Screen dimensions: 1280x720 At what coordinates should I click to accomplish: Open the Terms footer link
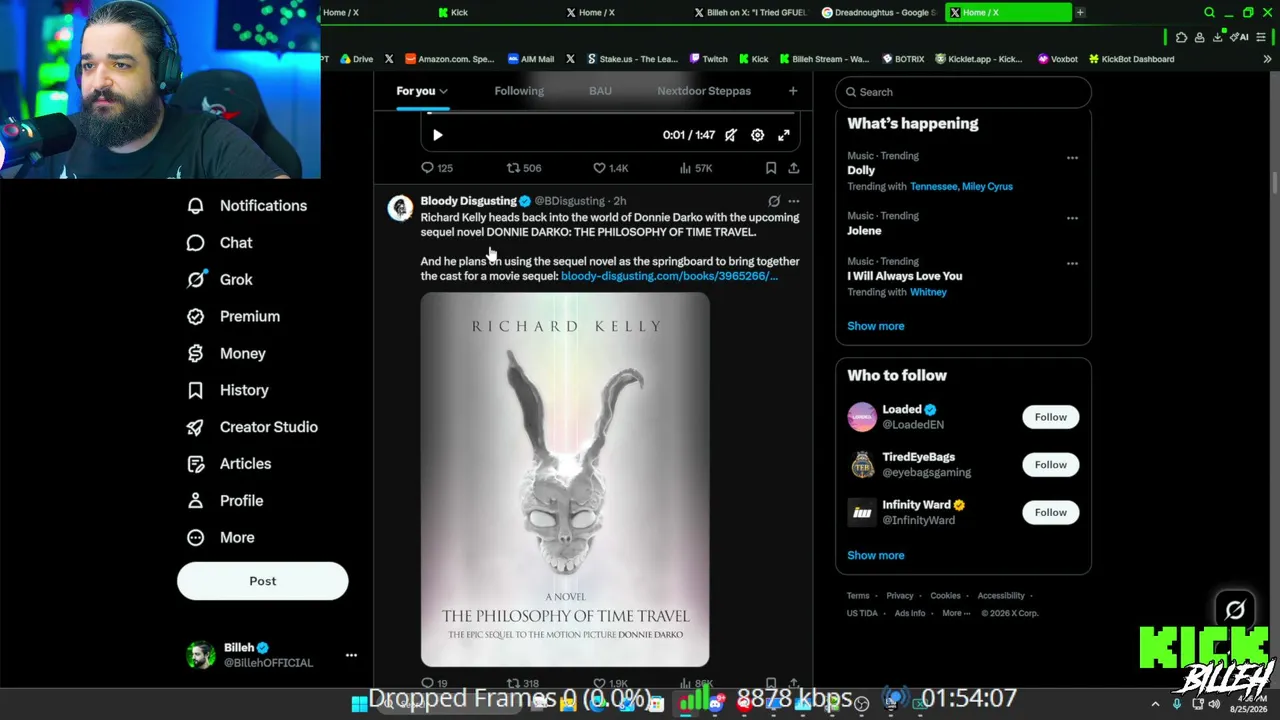point(858,596)
